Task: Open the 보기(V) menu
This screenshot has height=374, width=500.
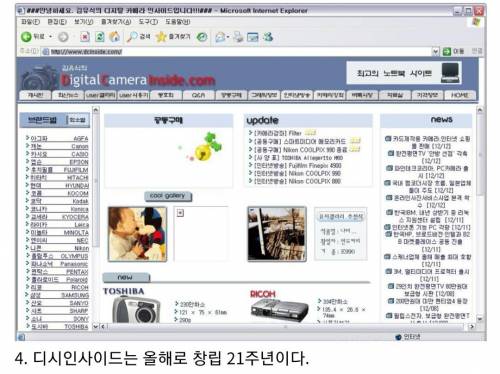Action: tap(83, 22)
